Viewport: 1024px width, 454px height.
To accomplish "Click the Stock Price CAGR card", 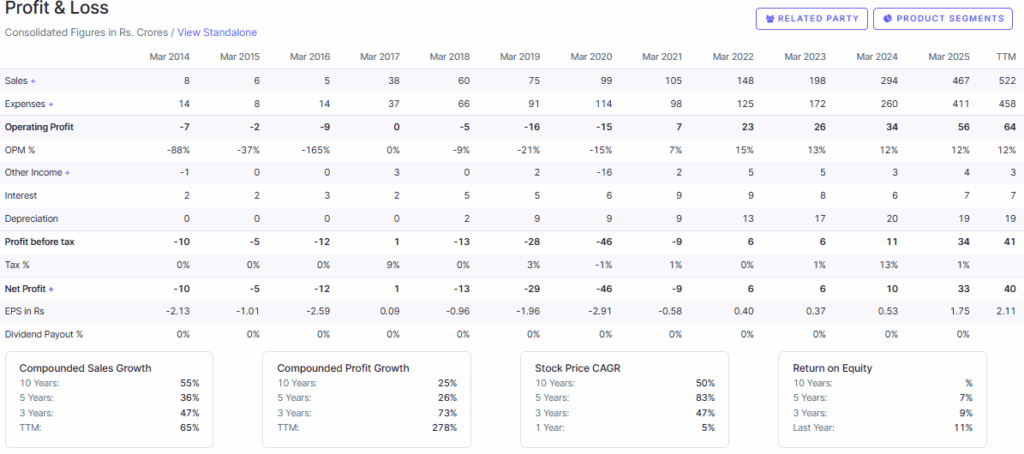I will coord(625,397).
